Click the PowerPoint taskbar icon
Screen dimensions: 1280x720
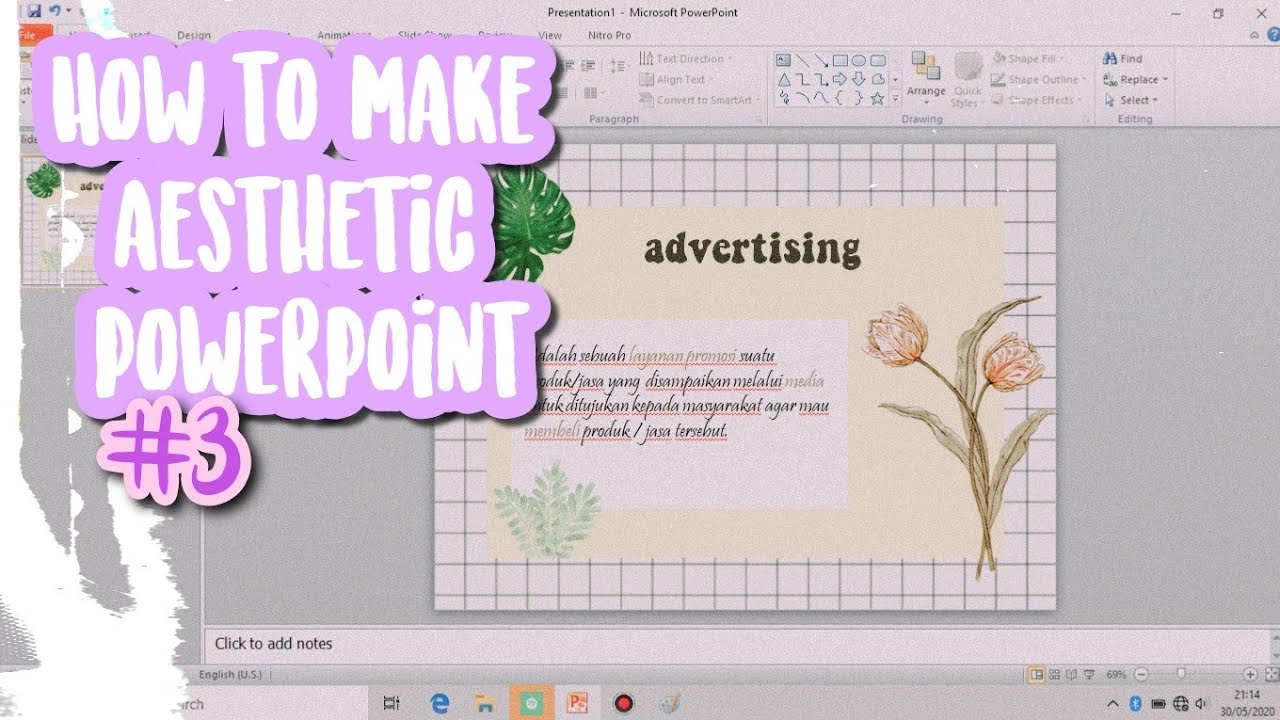pyautogui.click(x=577, y=703)
